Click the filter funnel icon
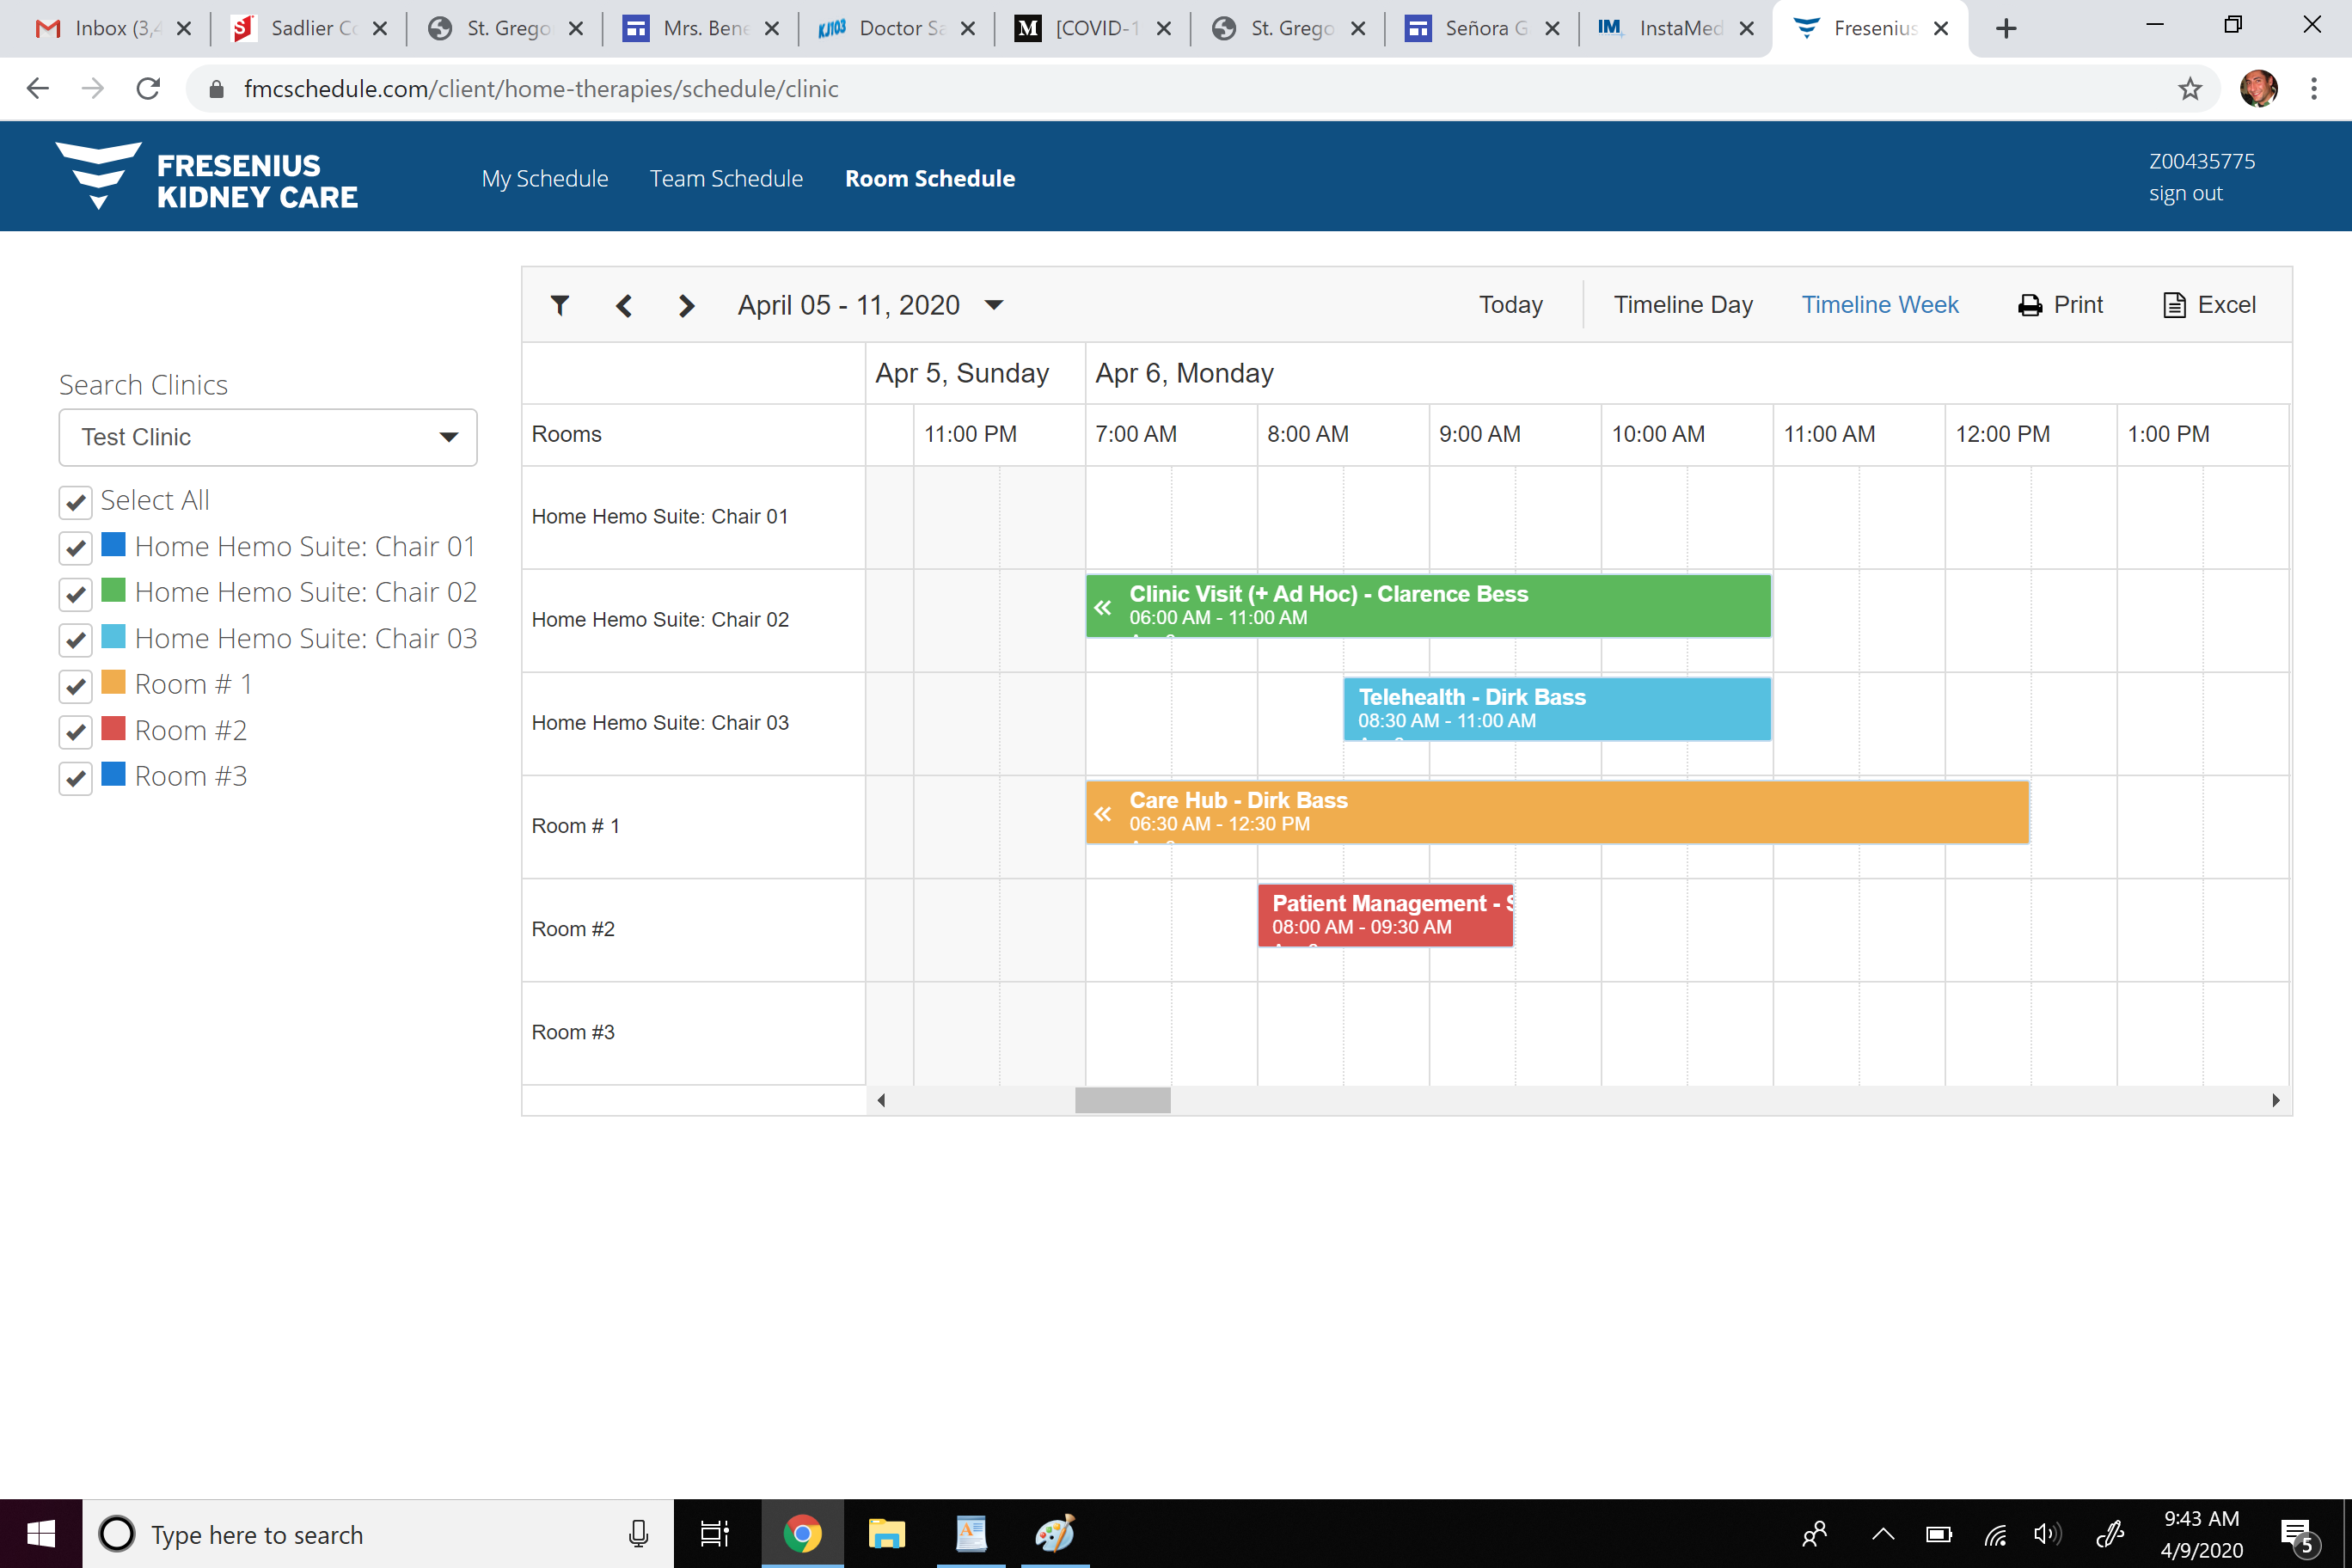 560,305
